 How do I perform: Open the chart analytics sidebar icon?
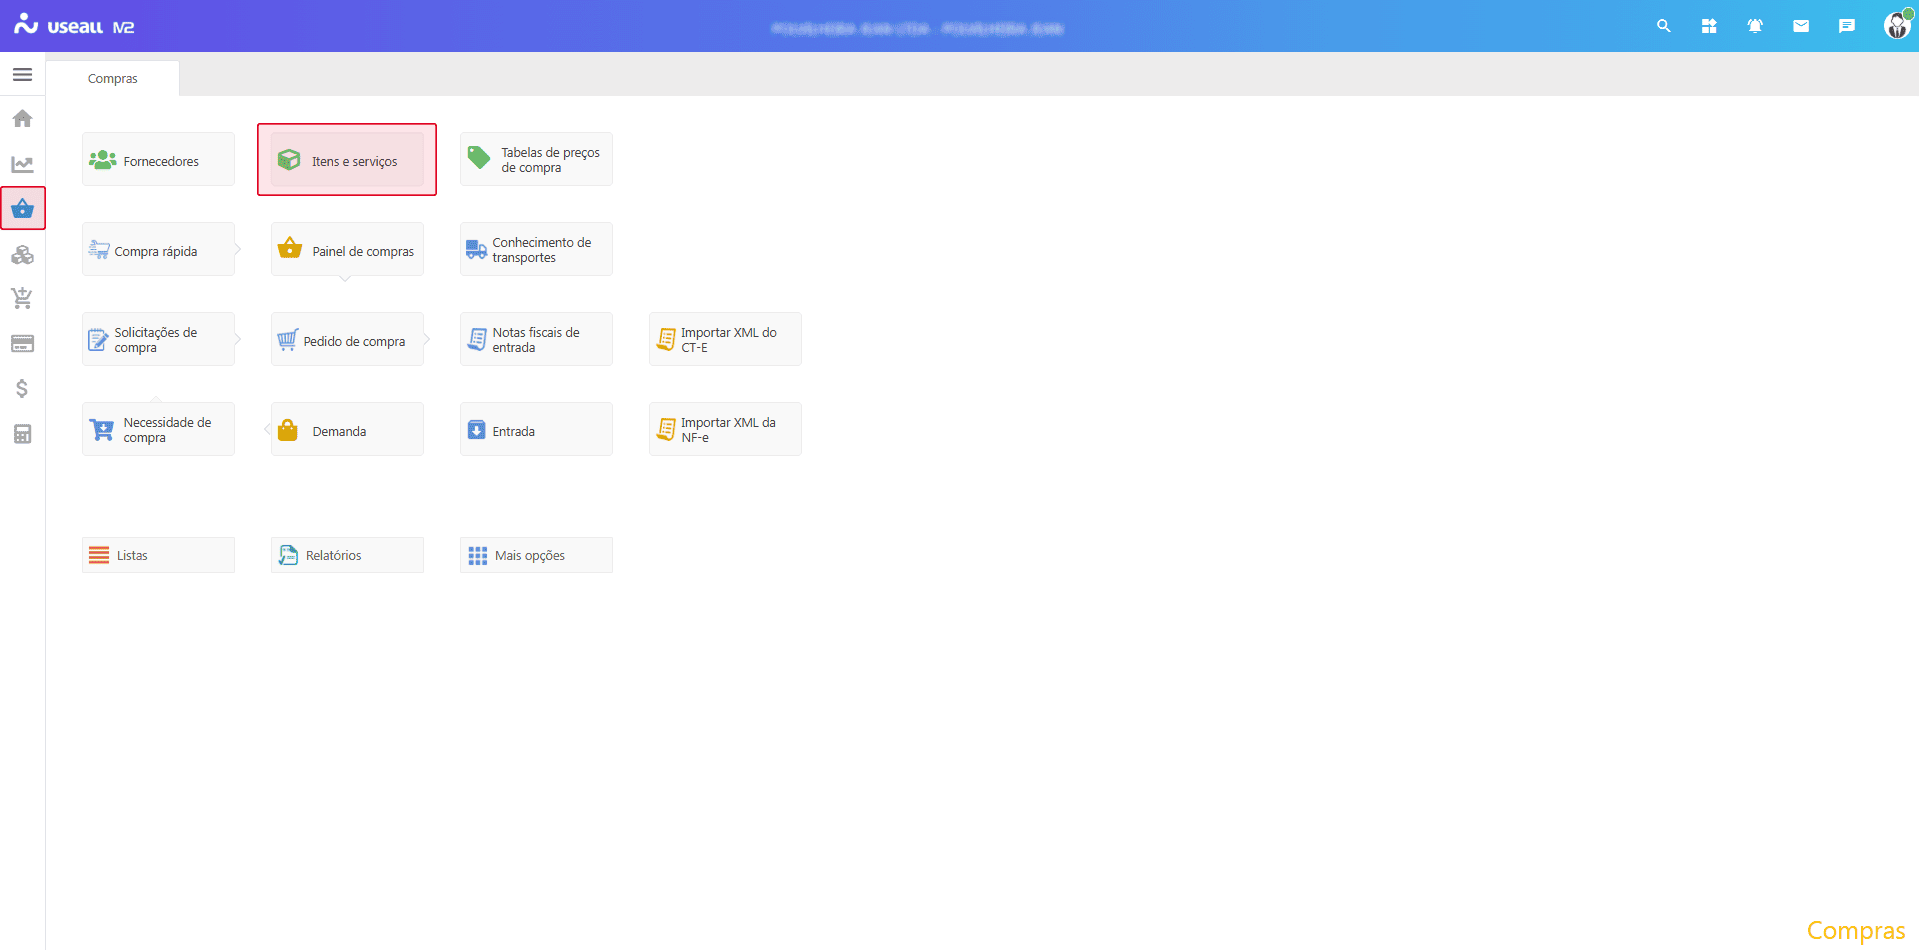point(22,164)
